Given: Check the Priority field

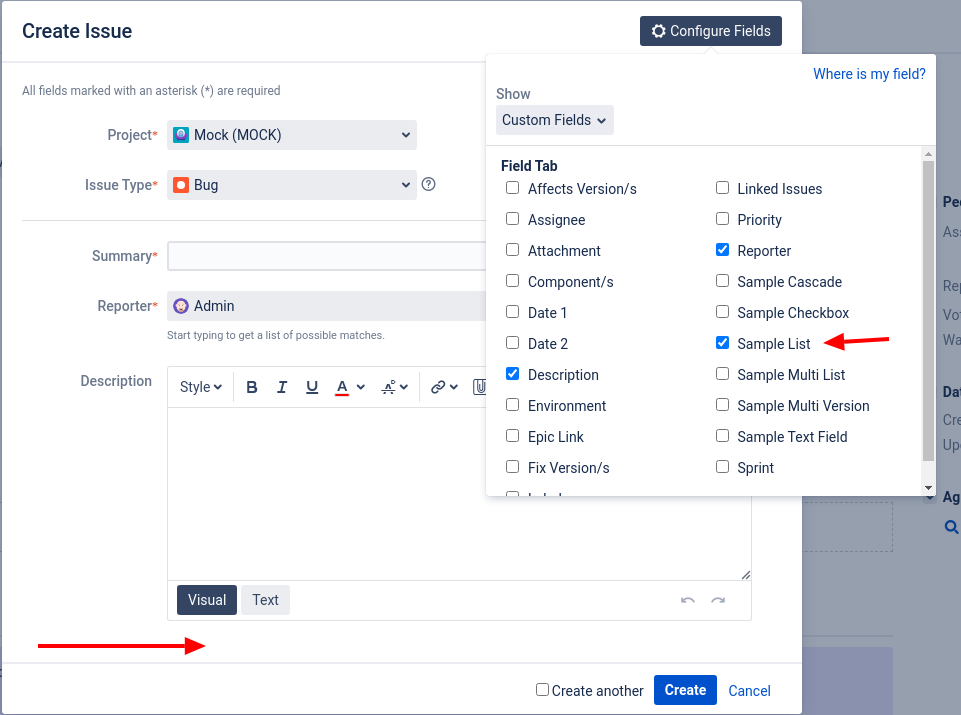Looking at the screenshot, I should (x=723, y=219).
